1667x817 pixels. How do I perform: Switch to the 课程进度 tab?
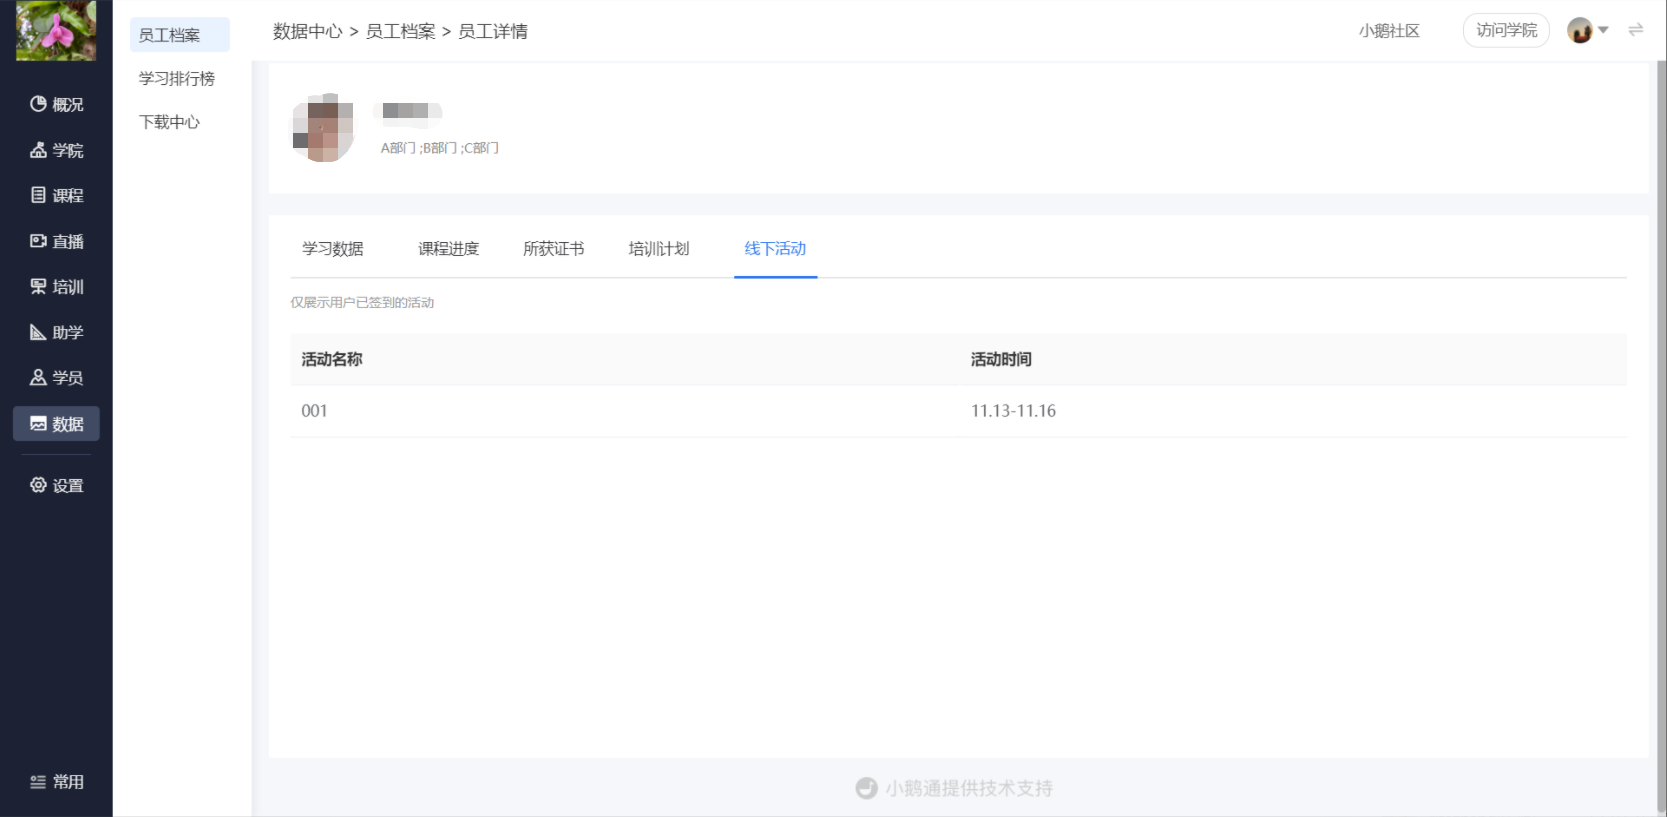tap(448, 249)
